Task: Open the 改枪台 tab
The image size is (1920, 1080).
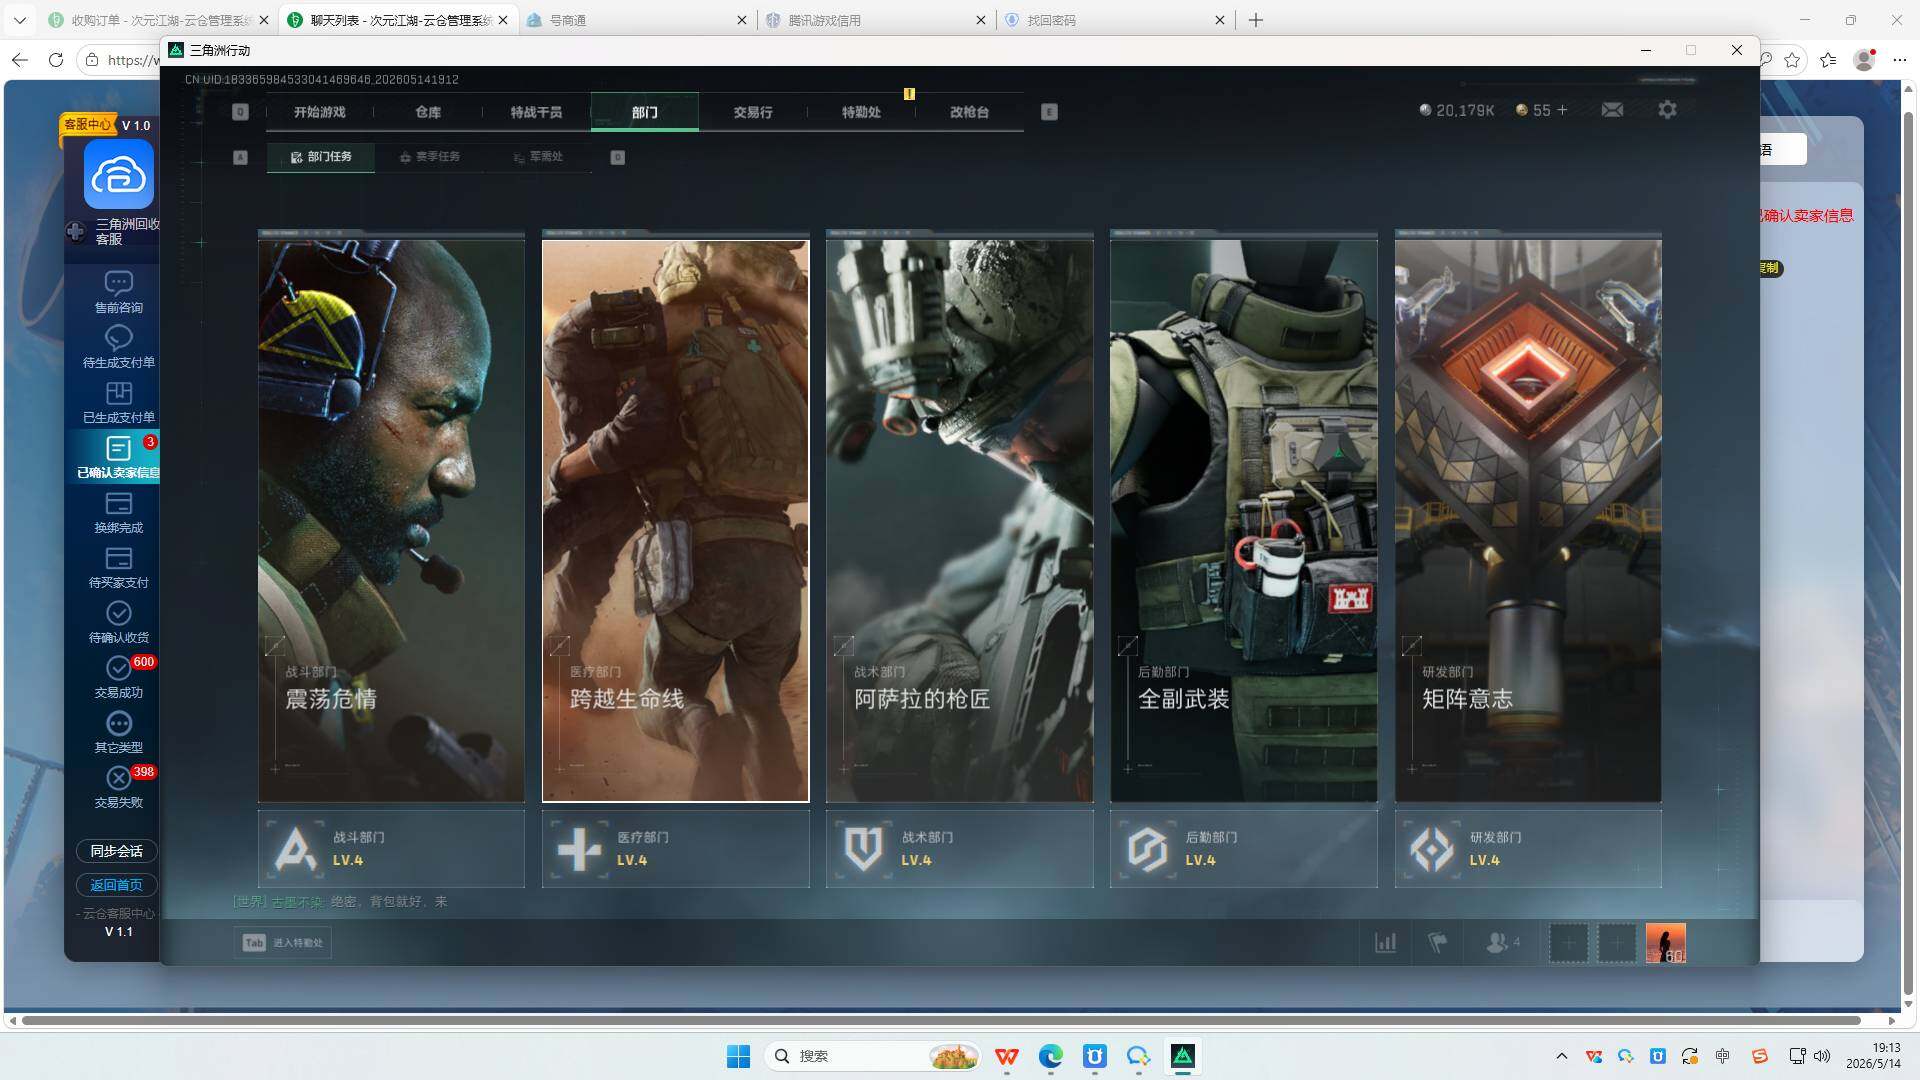Action: (x=969, y=112)
